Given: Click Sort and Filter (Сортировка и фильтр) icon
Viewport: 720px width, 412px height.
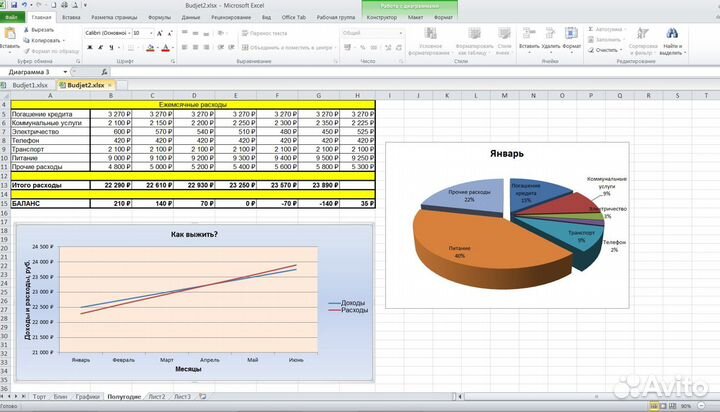Looking at the screenshot, I should pos(643,34).
